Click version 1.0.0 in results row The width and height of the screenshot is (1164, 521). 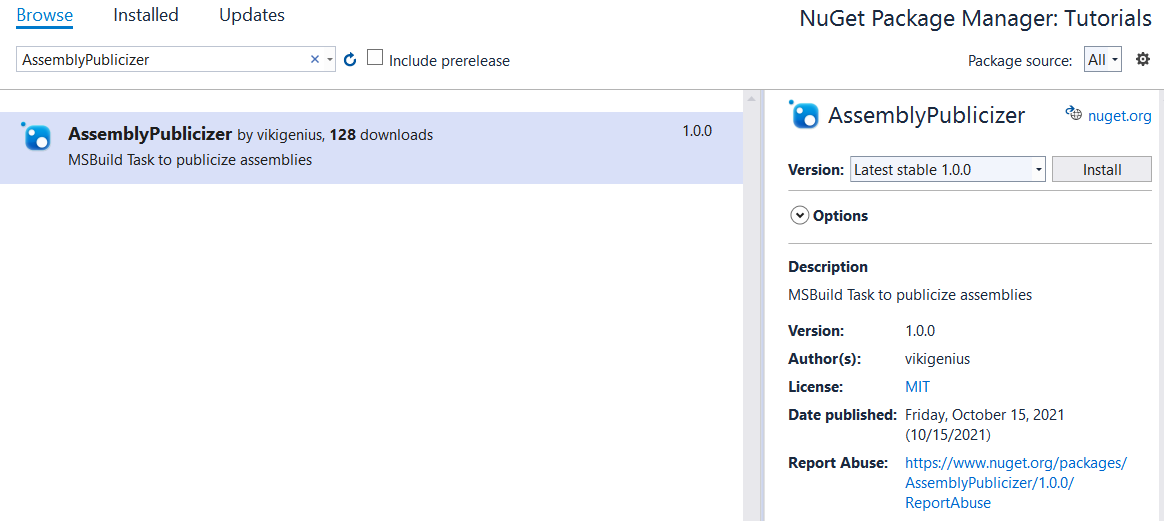coord(697,131)
